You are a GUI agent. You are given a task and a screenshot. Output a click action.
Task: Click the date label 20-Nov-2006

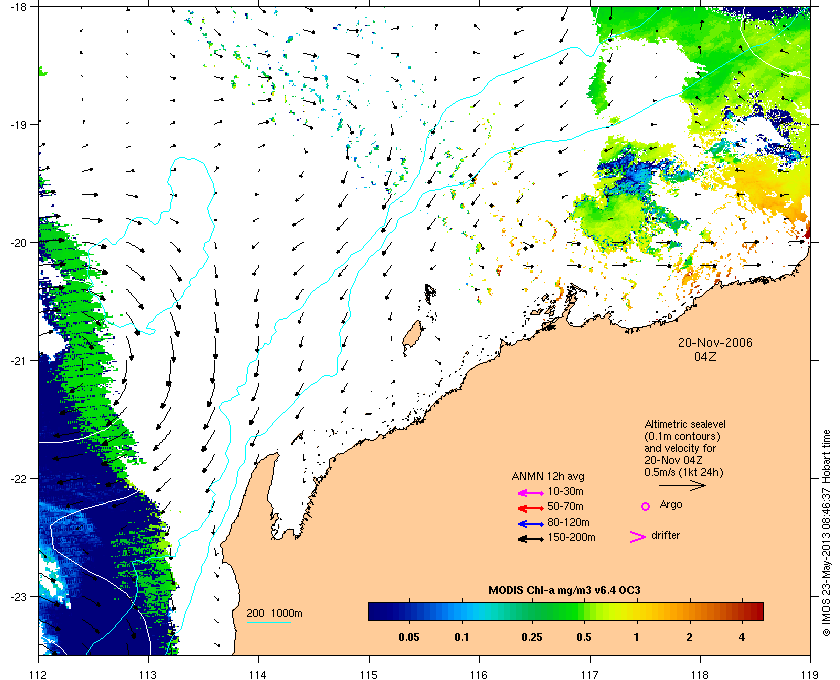click(715, 343)
